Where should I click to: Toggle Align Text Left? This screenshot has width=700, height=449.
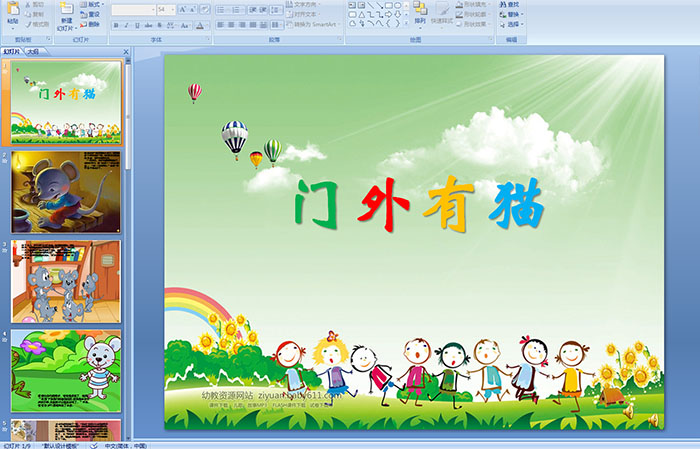(221, 25)
